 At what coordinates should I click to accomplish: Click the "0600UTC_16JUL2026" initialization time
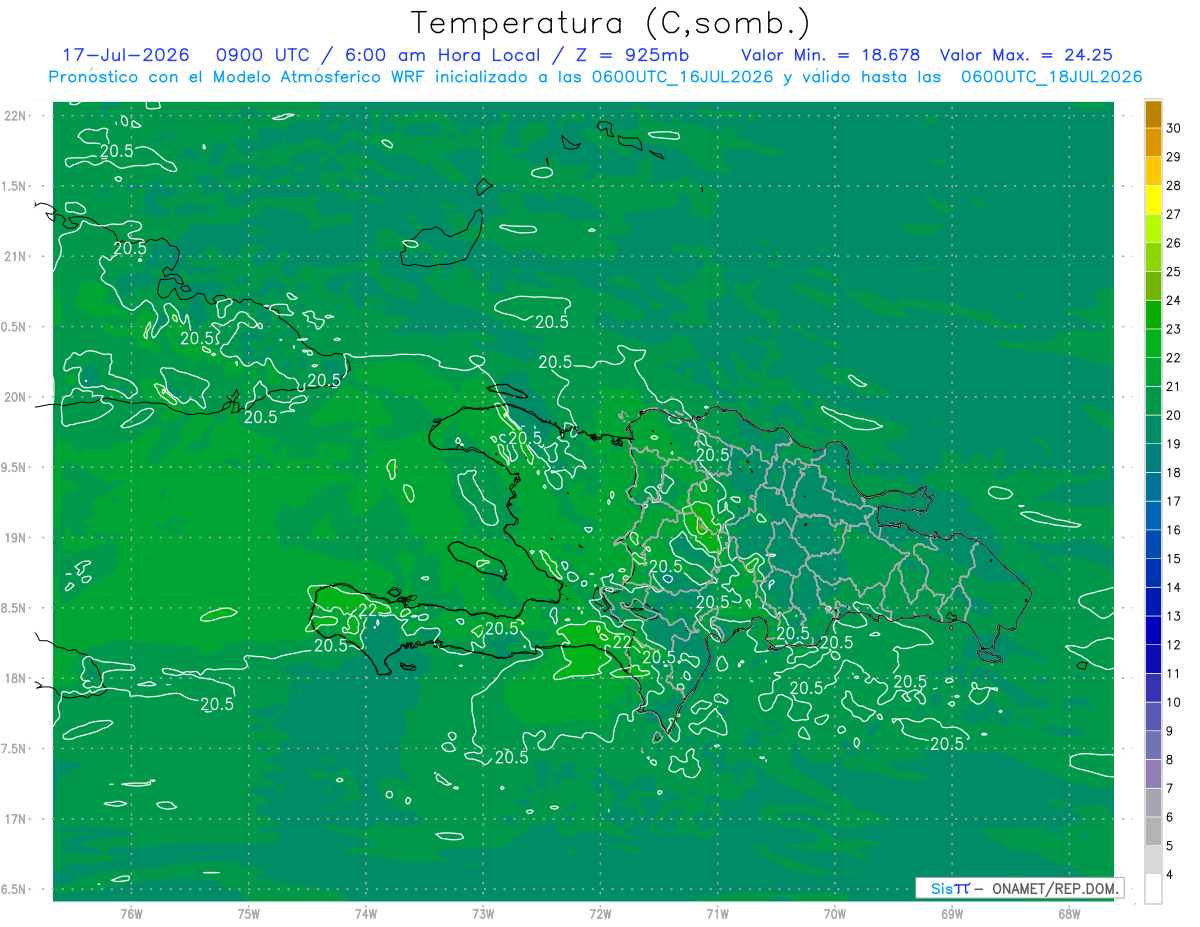pos(682,77)
